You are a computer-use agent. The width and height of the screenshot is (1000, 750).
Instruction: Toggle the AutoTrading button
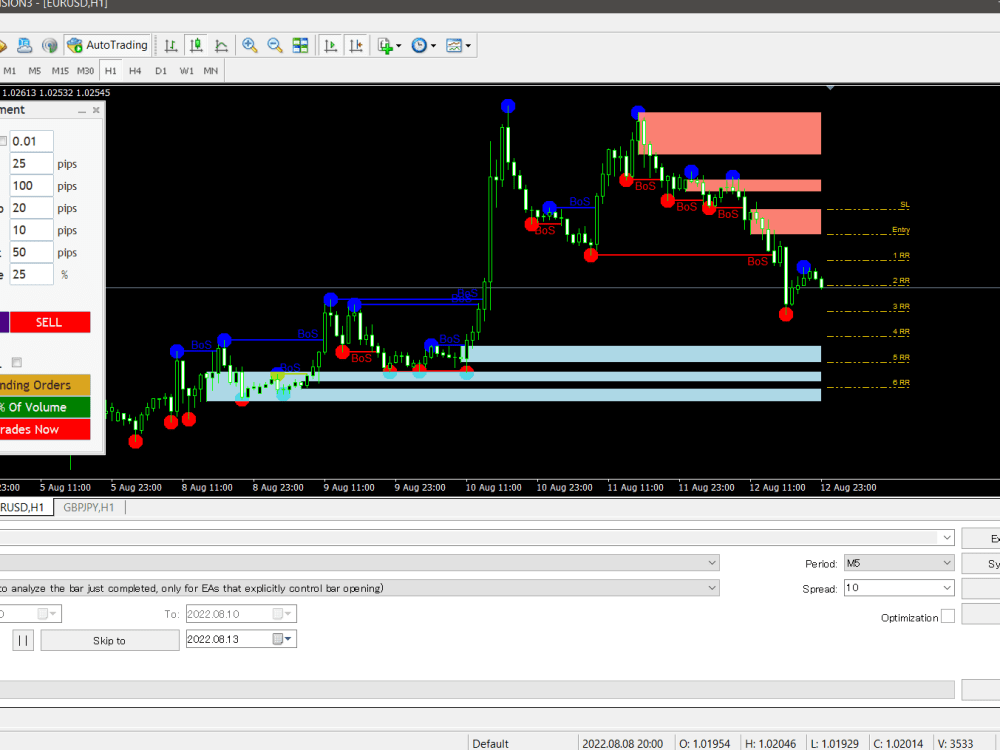(x=108, y=45)
